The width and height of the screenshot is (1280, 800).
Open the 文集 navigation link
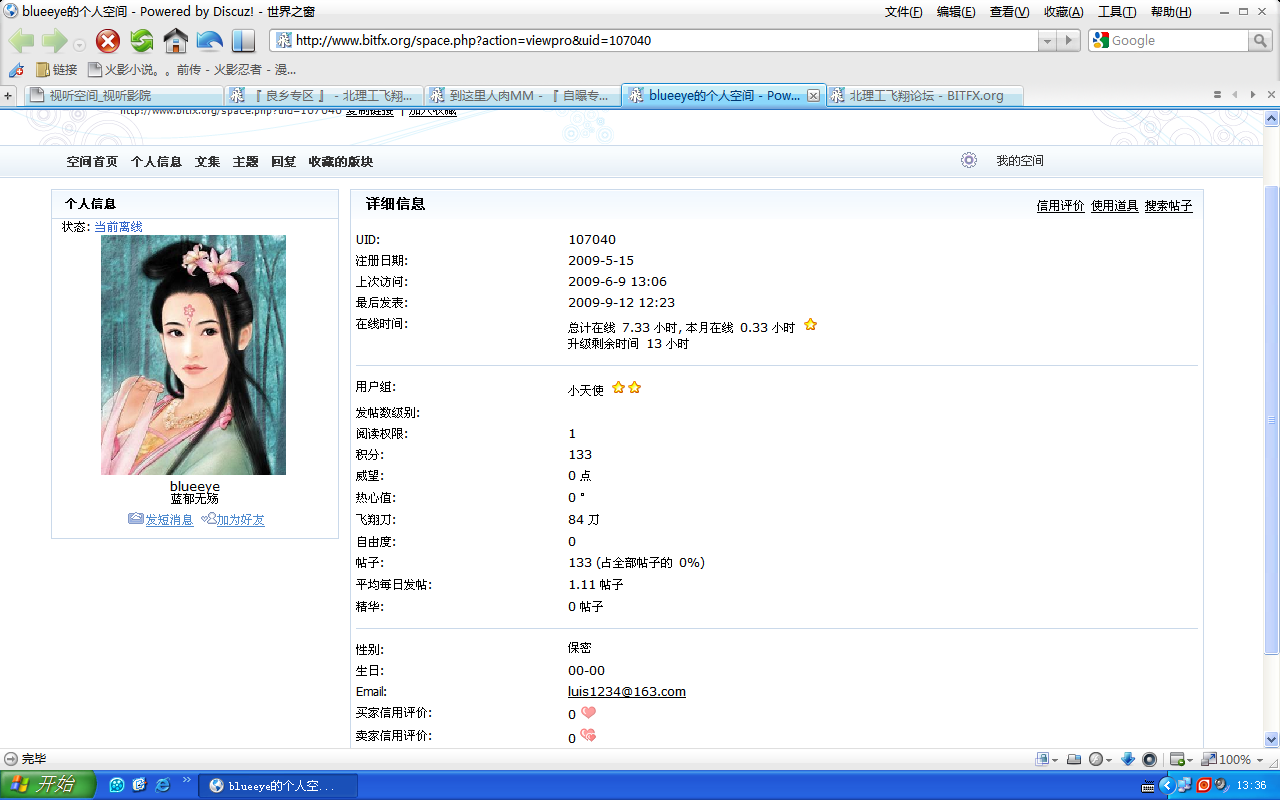[x=207, y=161]
